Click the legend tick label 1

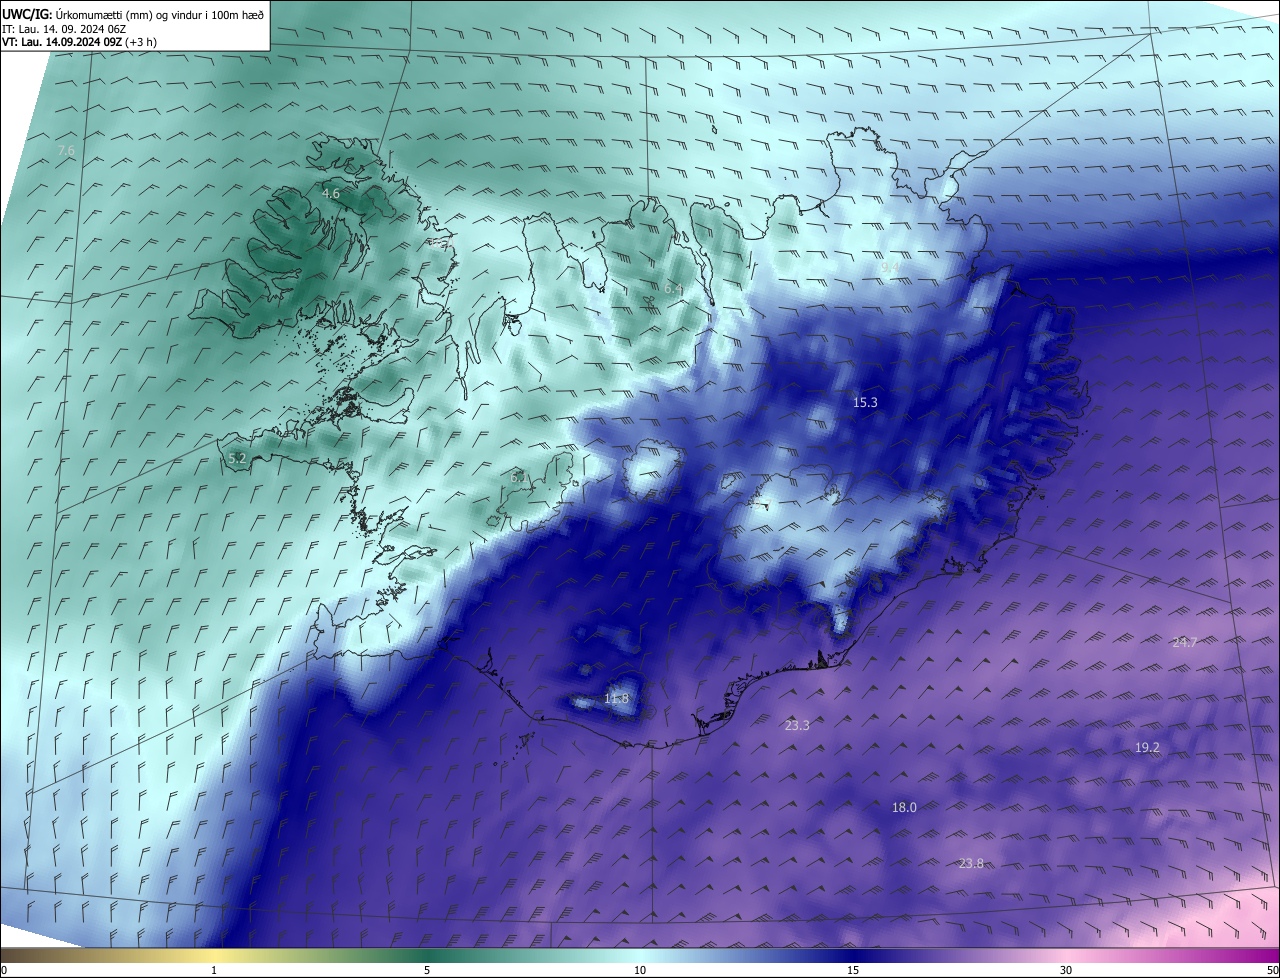[x=214, y=970]
